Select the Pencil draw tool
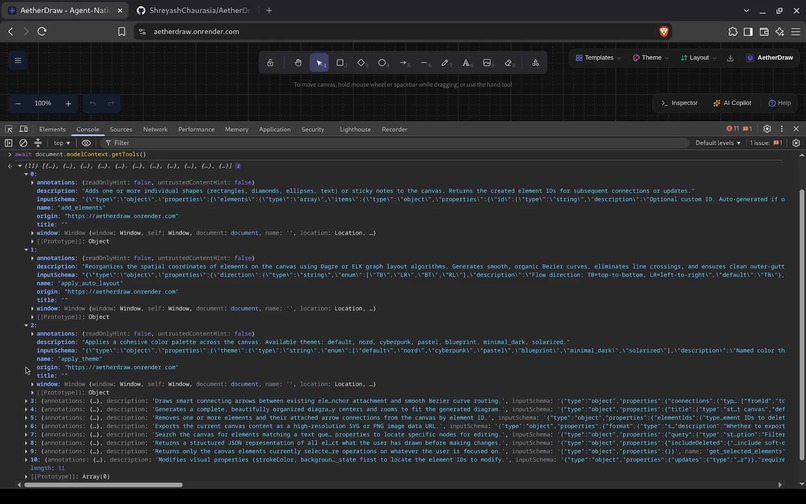Viewport: 806px width, 504px height. coord(446,63)
